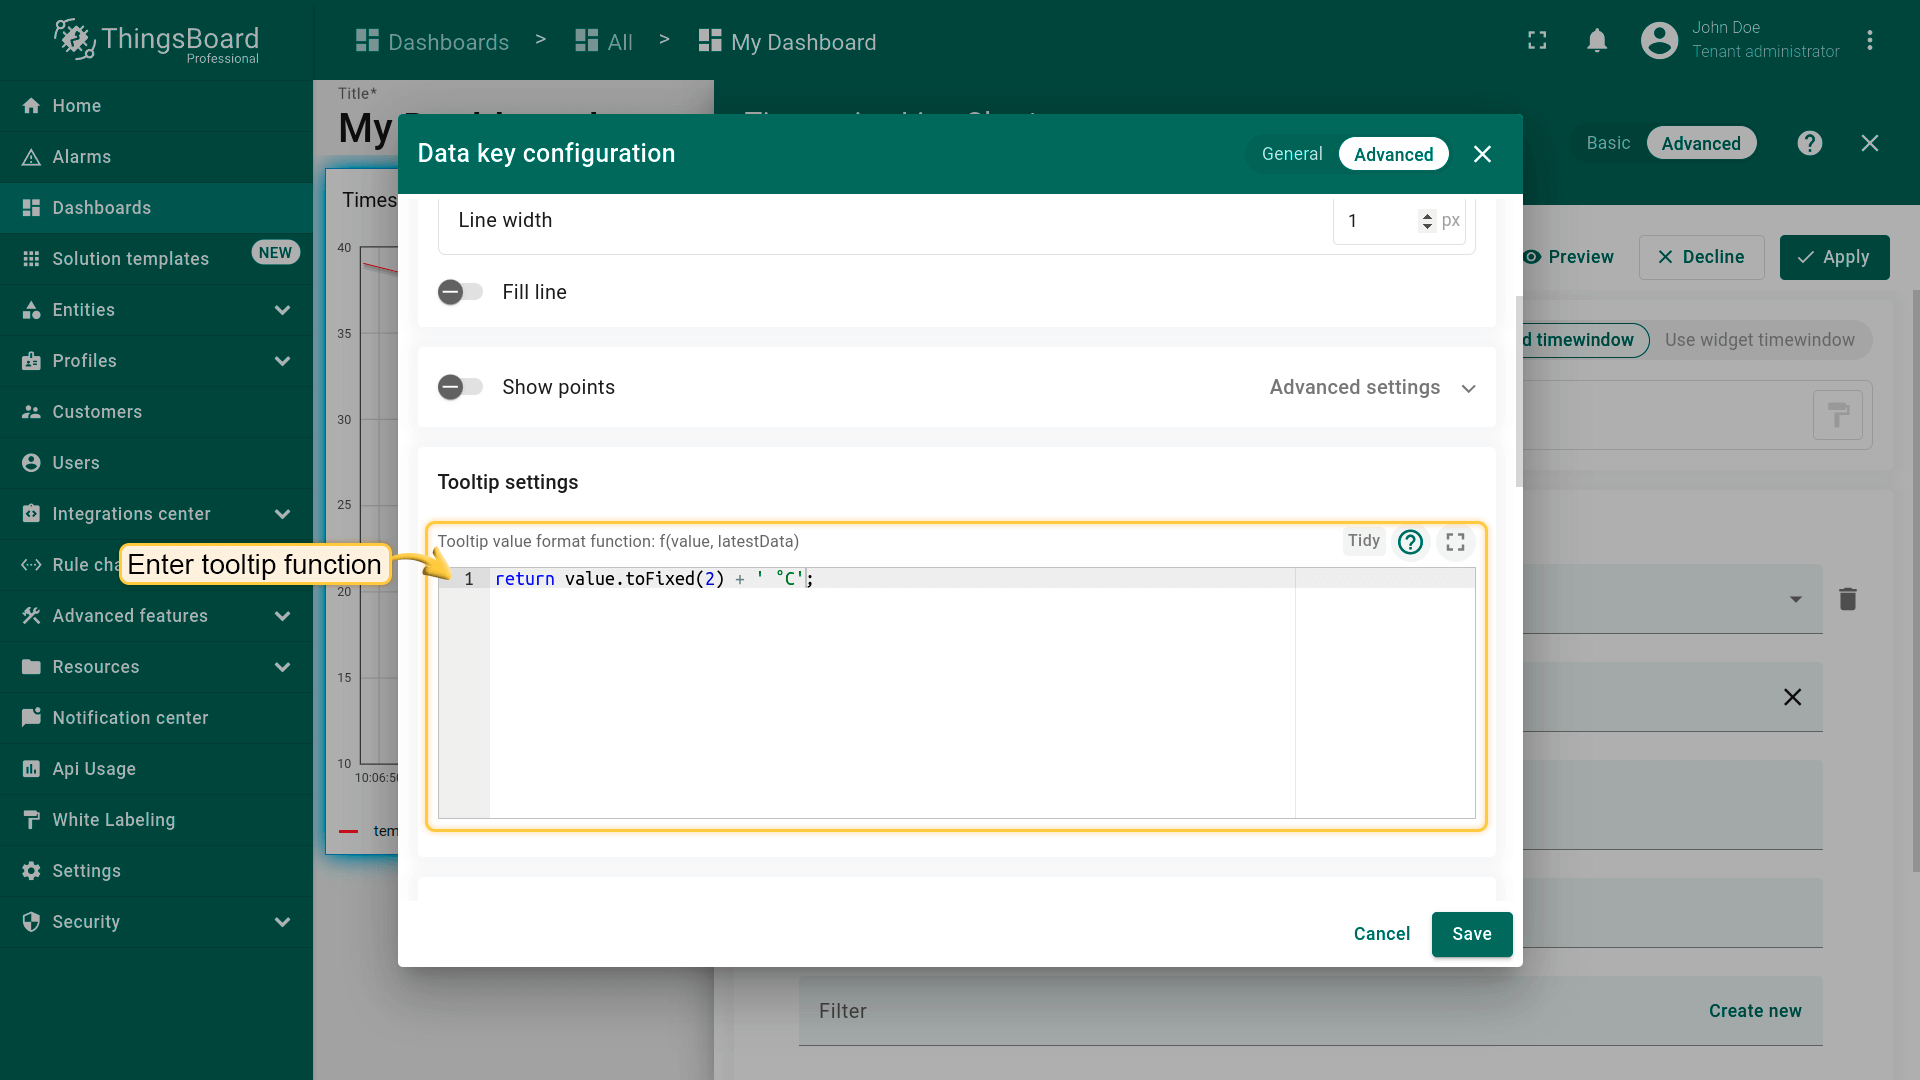Click the delete trash icon
Viewport: 1920px width, 1080px height.
click(x=1847, y=599)
